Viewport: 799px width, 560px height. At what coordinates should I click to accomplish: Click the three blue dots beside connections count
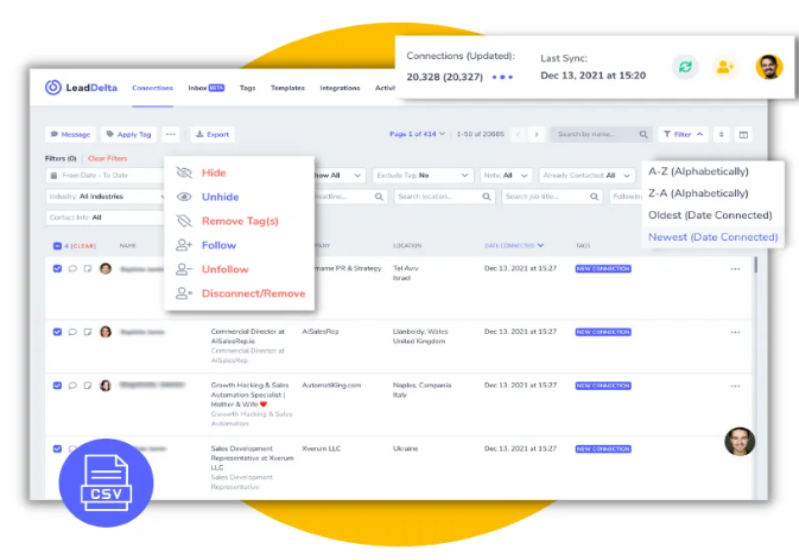coord(502,77)
